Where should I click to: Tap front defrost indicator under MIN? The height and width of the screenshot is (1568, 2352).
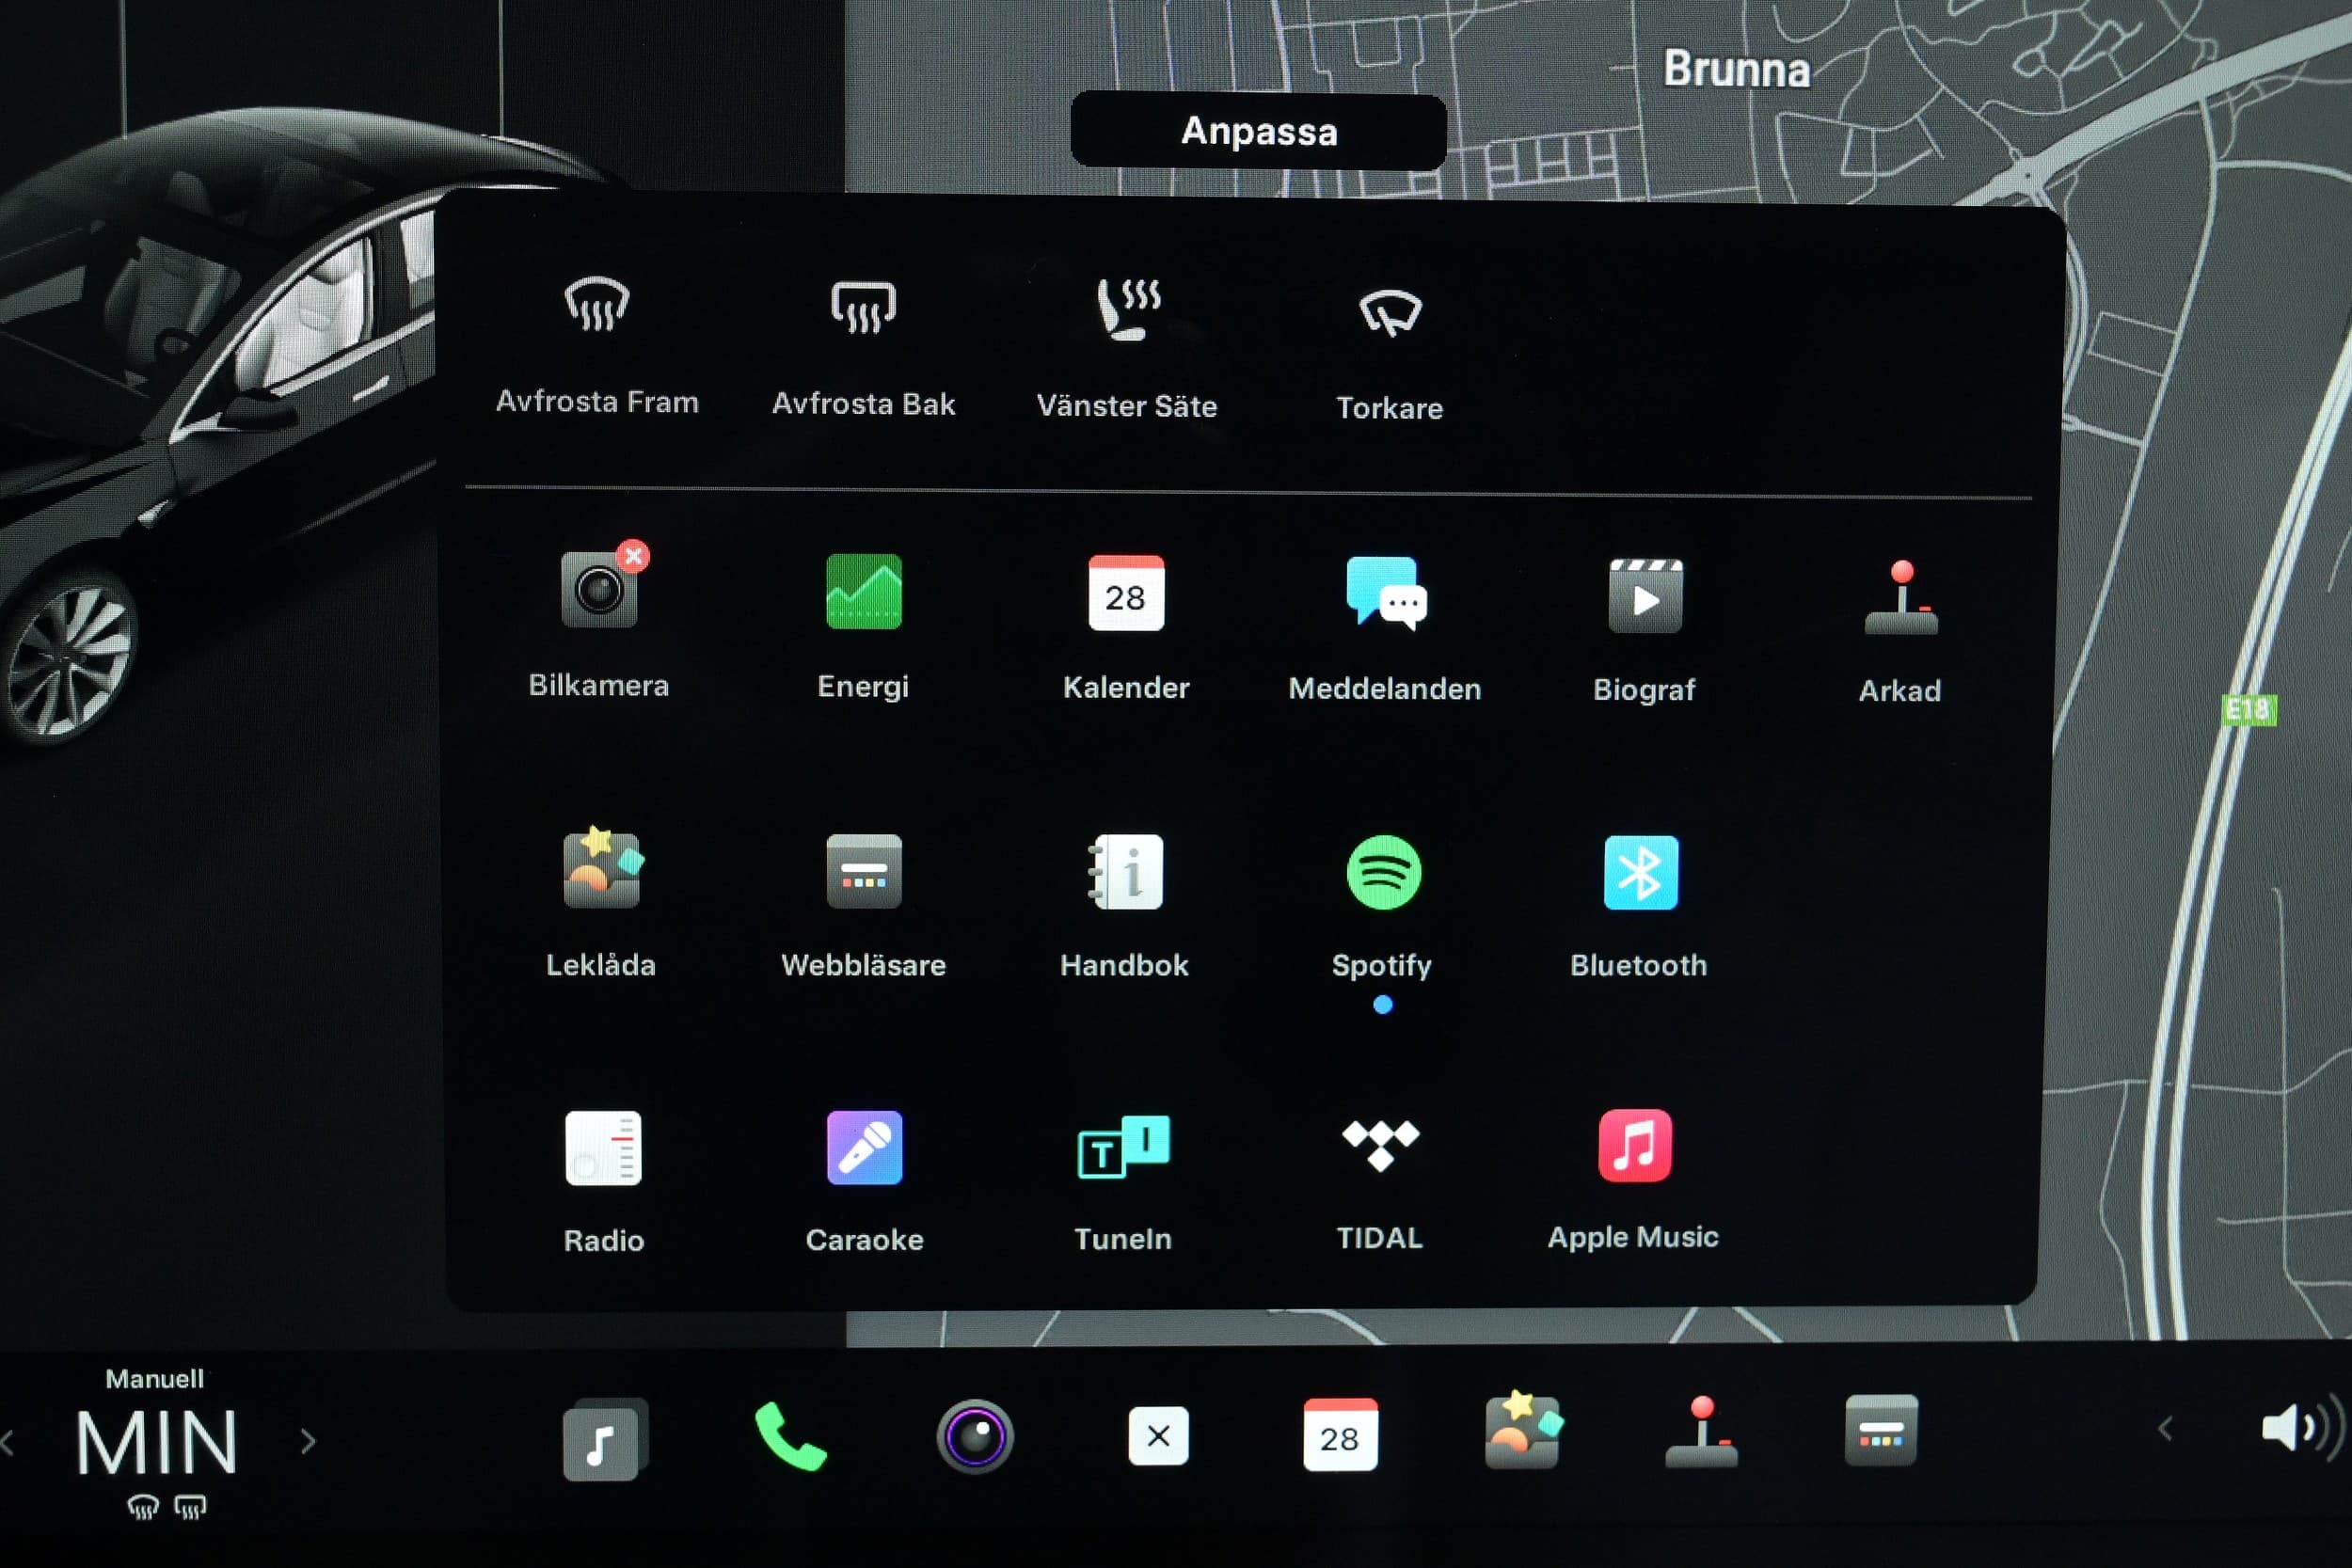tap(143, 1507)
